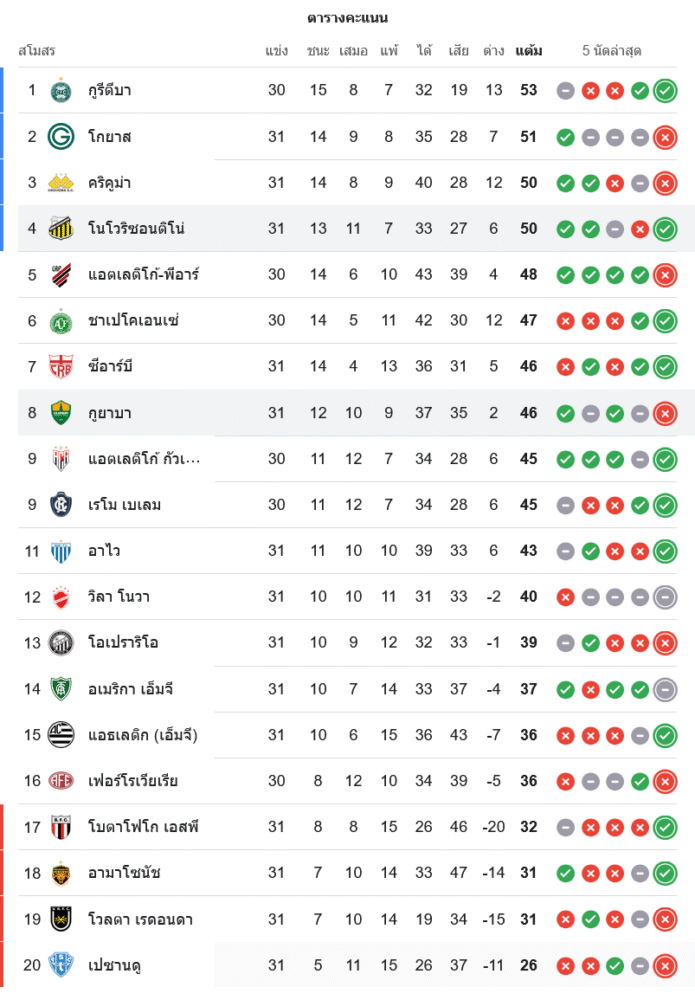Sort table by แต้ม points column

tap(529, 51)
